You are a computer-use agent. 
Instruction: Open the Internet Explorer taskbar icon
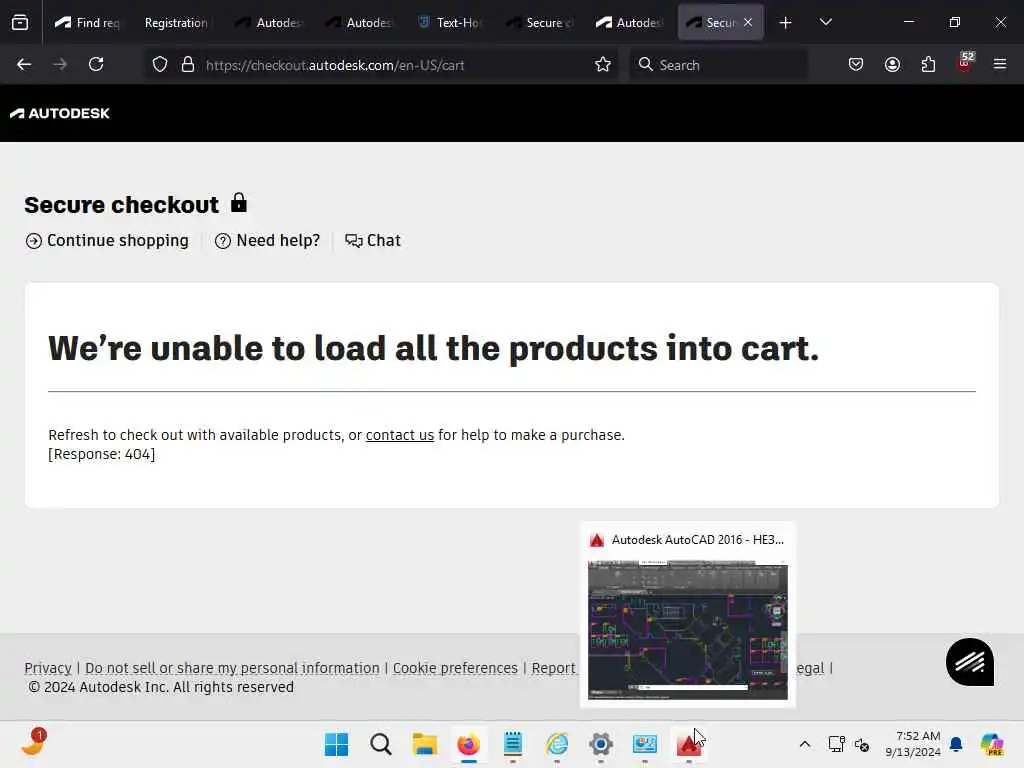tap(556, 744)
